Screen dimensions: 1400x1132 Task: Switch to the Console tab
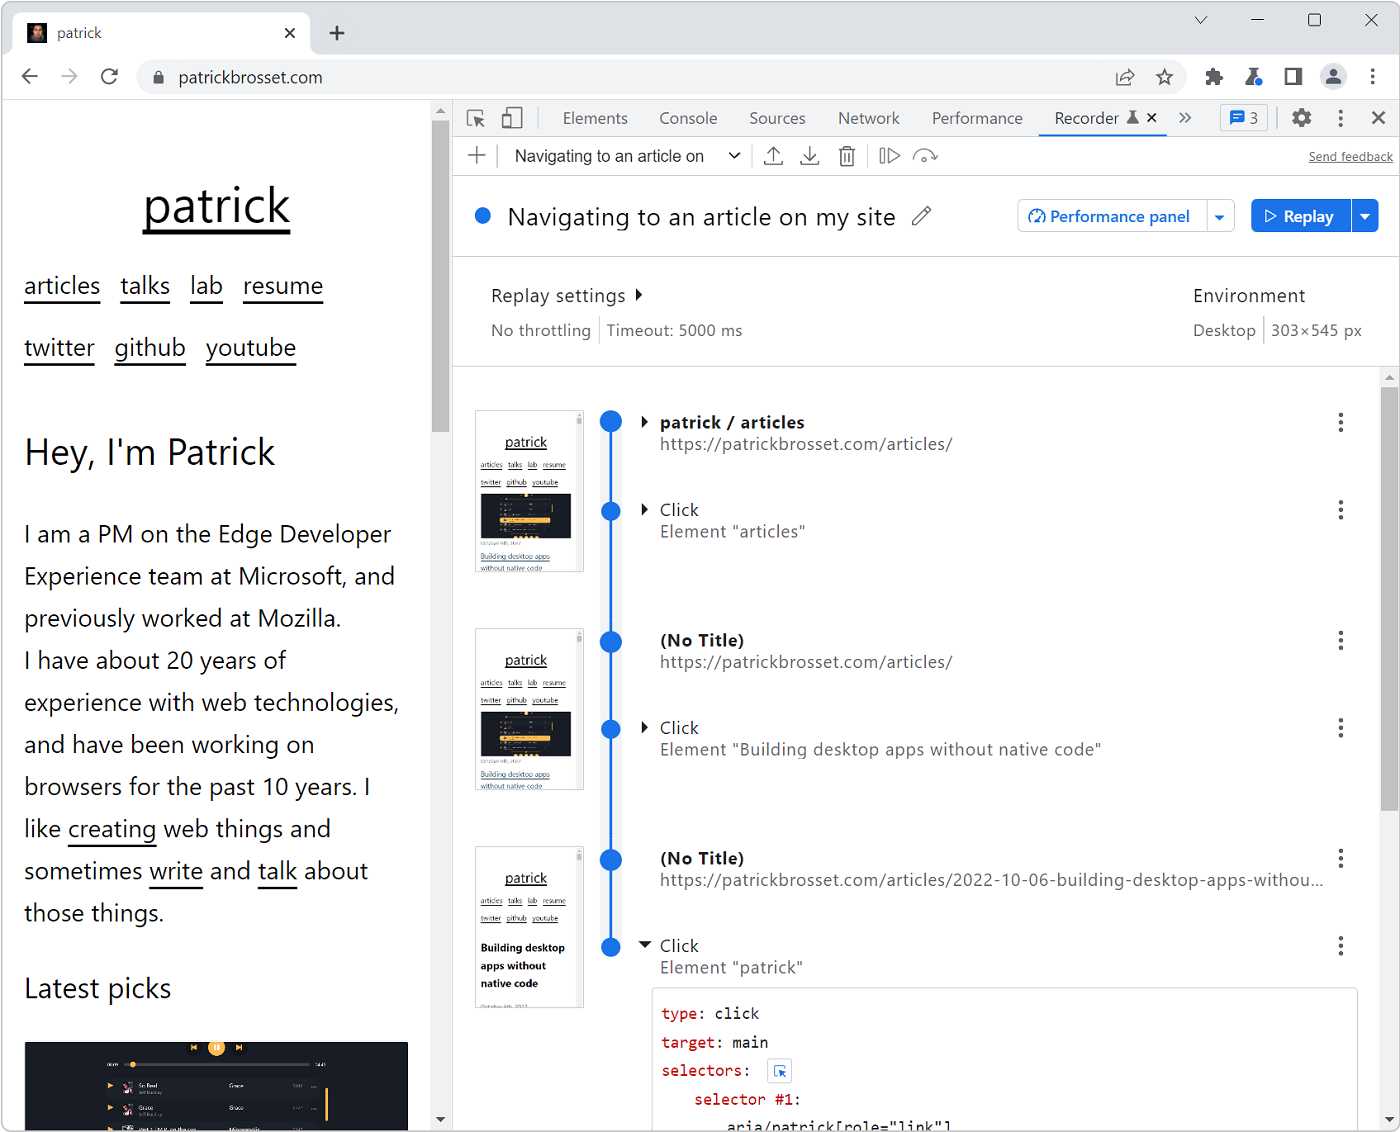click(x=687, y=117)
